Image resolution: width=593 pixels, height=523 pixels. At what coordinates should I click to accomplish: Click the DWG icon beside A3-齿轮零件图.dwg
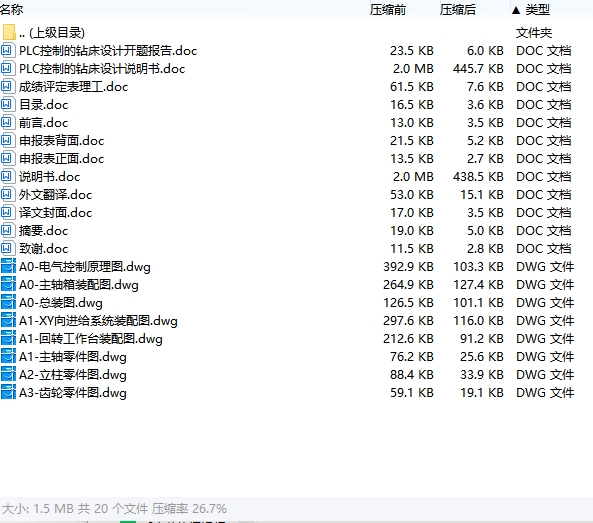pos(8,393)
